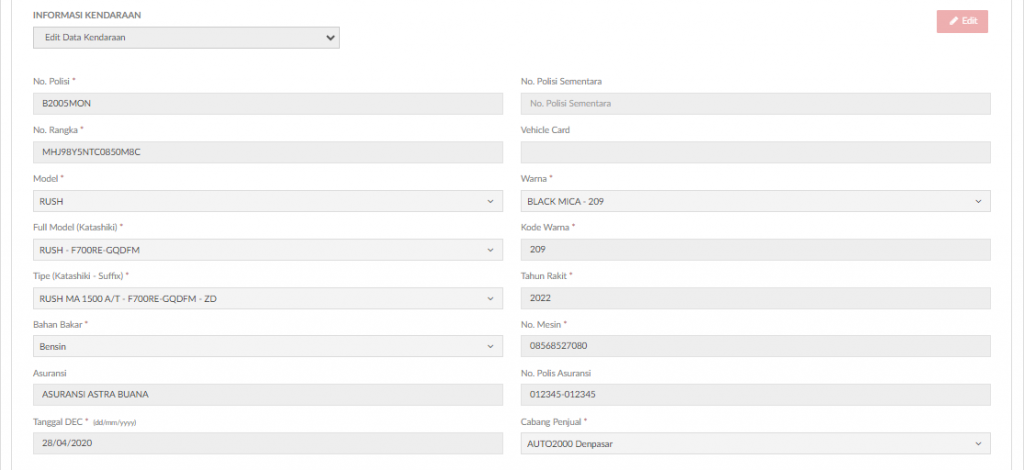Focus the Kode Warna field showing 209
The height and width of the screenshot is (470, 1024).
tap(756, 249)
